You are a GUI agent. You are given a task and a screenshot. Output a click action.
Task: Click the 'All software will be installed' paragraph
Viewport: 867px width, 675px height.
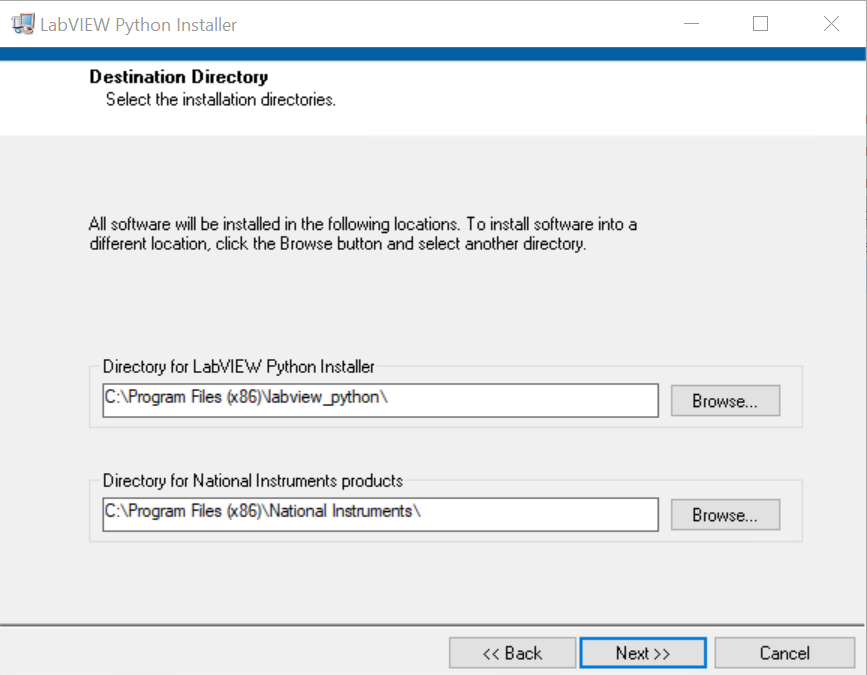pos(363,234)
